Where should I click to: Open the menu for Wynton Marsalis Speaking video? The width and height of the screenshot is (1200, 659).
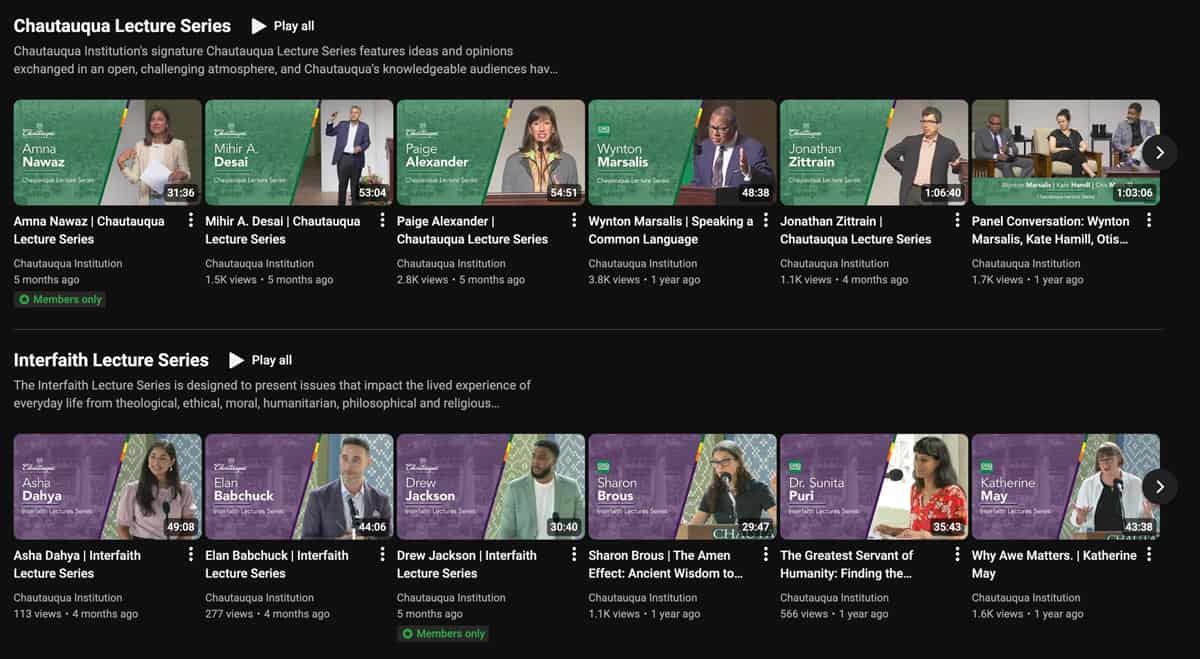766,221
